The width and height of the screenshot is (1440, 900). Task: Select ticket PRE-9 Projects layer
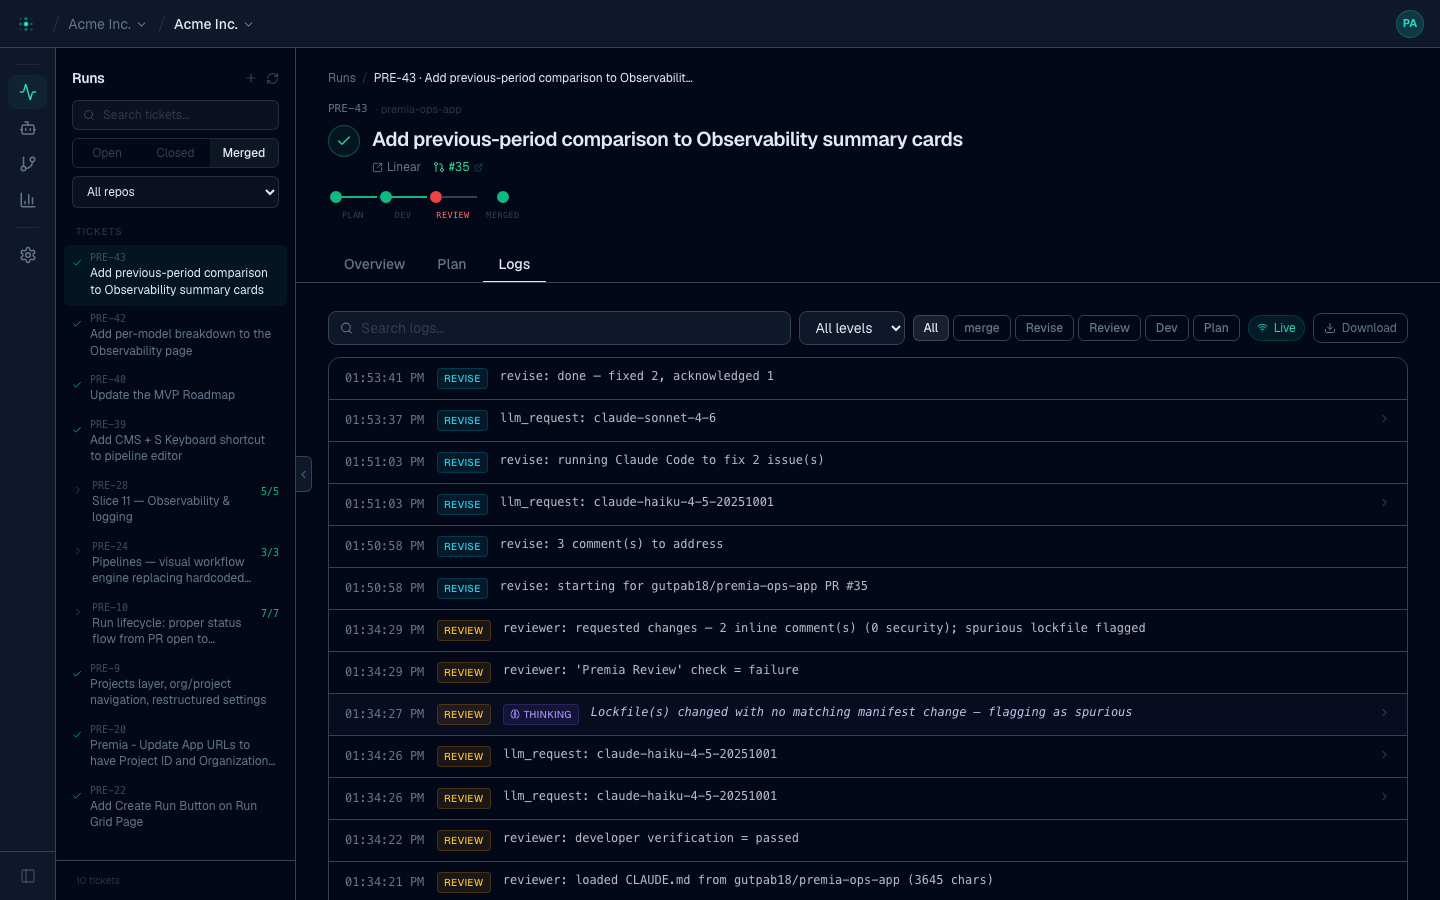[175, 684]
